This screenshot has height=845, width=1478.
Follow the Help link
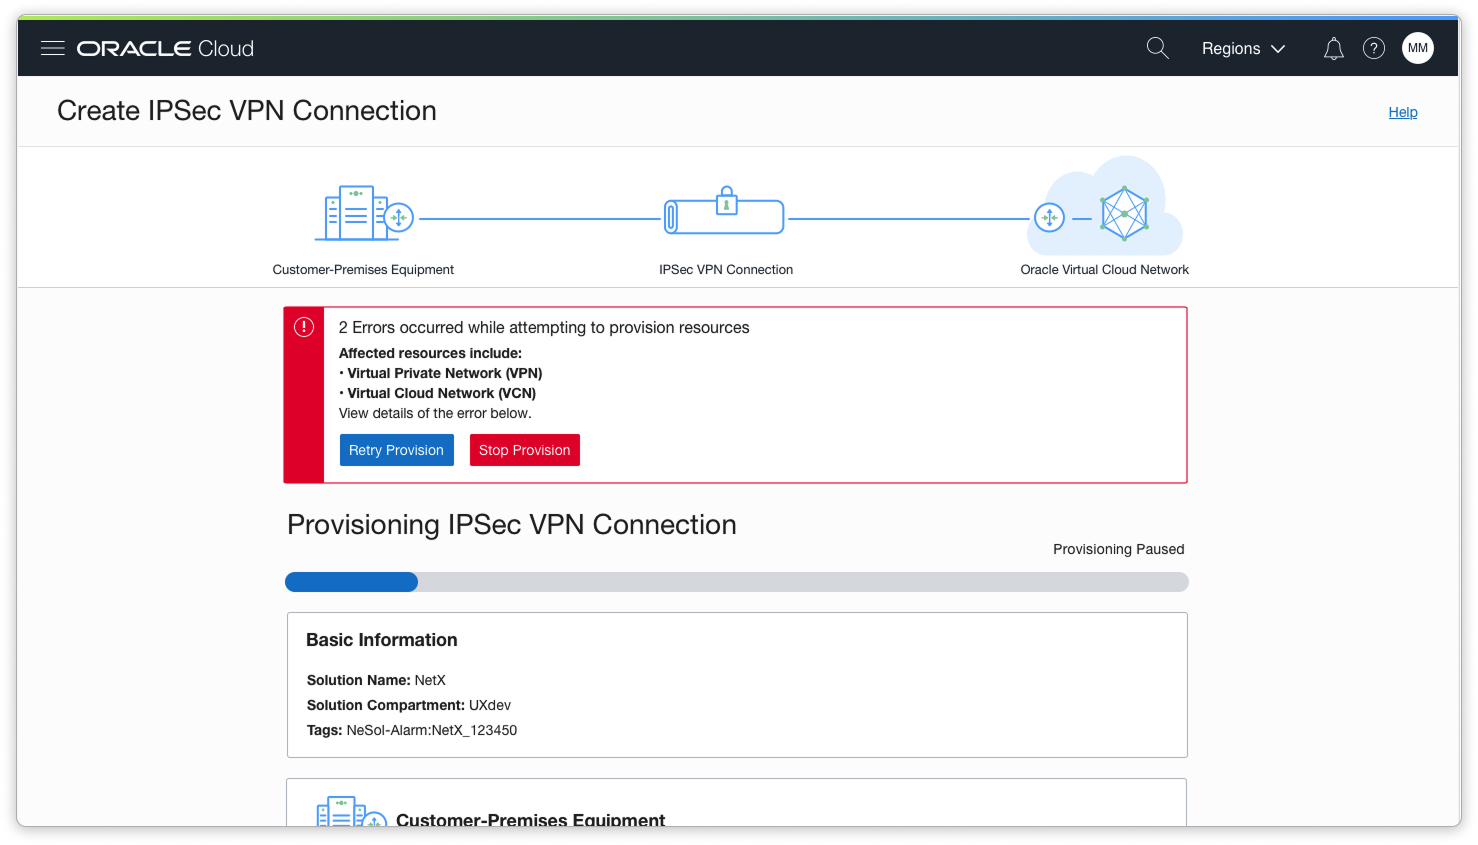pos(1403,112)
